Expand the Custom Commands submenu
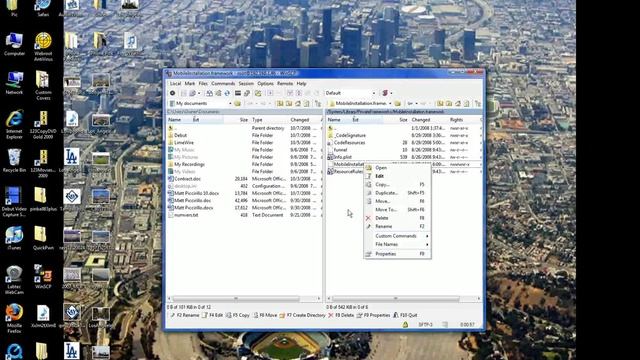The width and height of the screenshot is (640, 360). 397,236
